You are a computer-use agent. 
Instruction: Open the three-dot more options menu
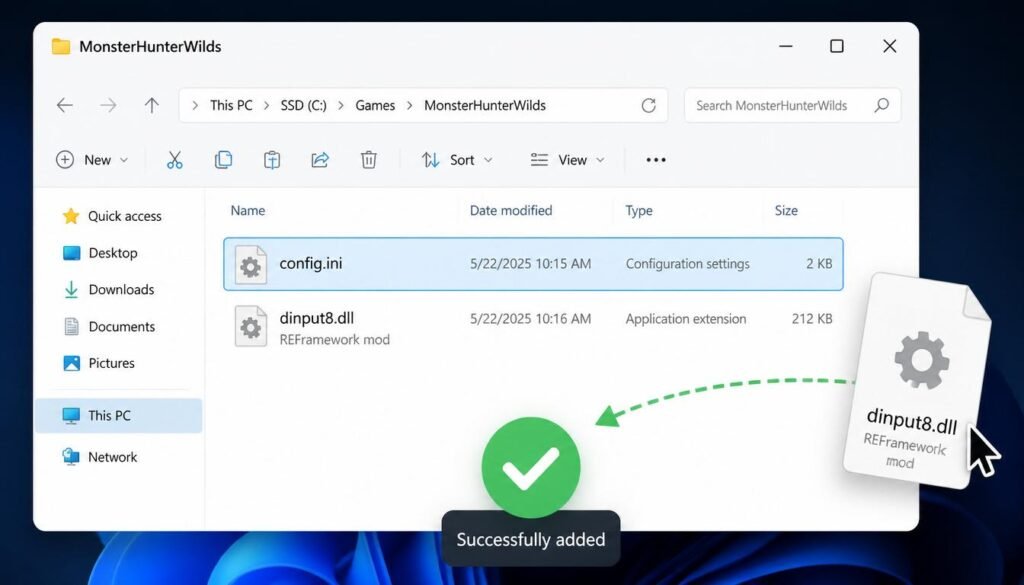[x=656, y=160]
